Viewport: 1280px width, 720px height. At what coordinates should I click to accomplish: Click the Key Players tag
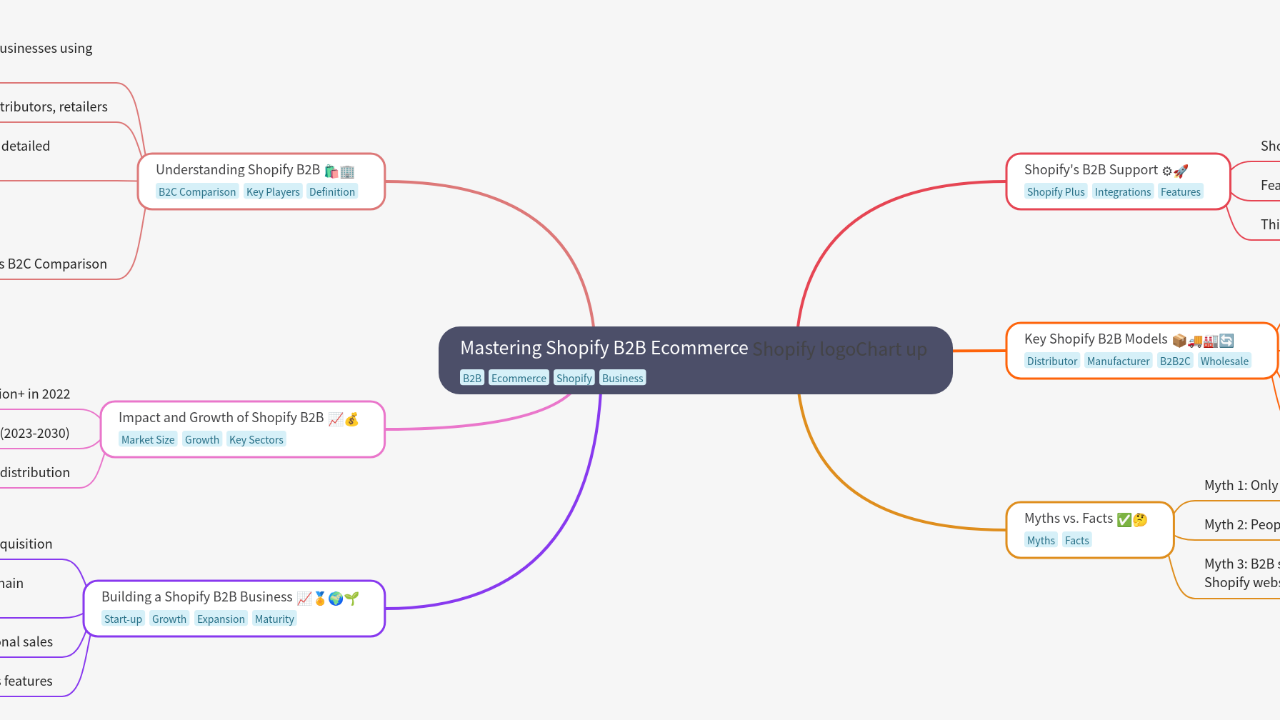tap(273, 192)
